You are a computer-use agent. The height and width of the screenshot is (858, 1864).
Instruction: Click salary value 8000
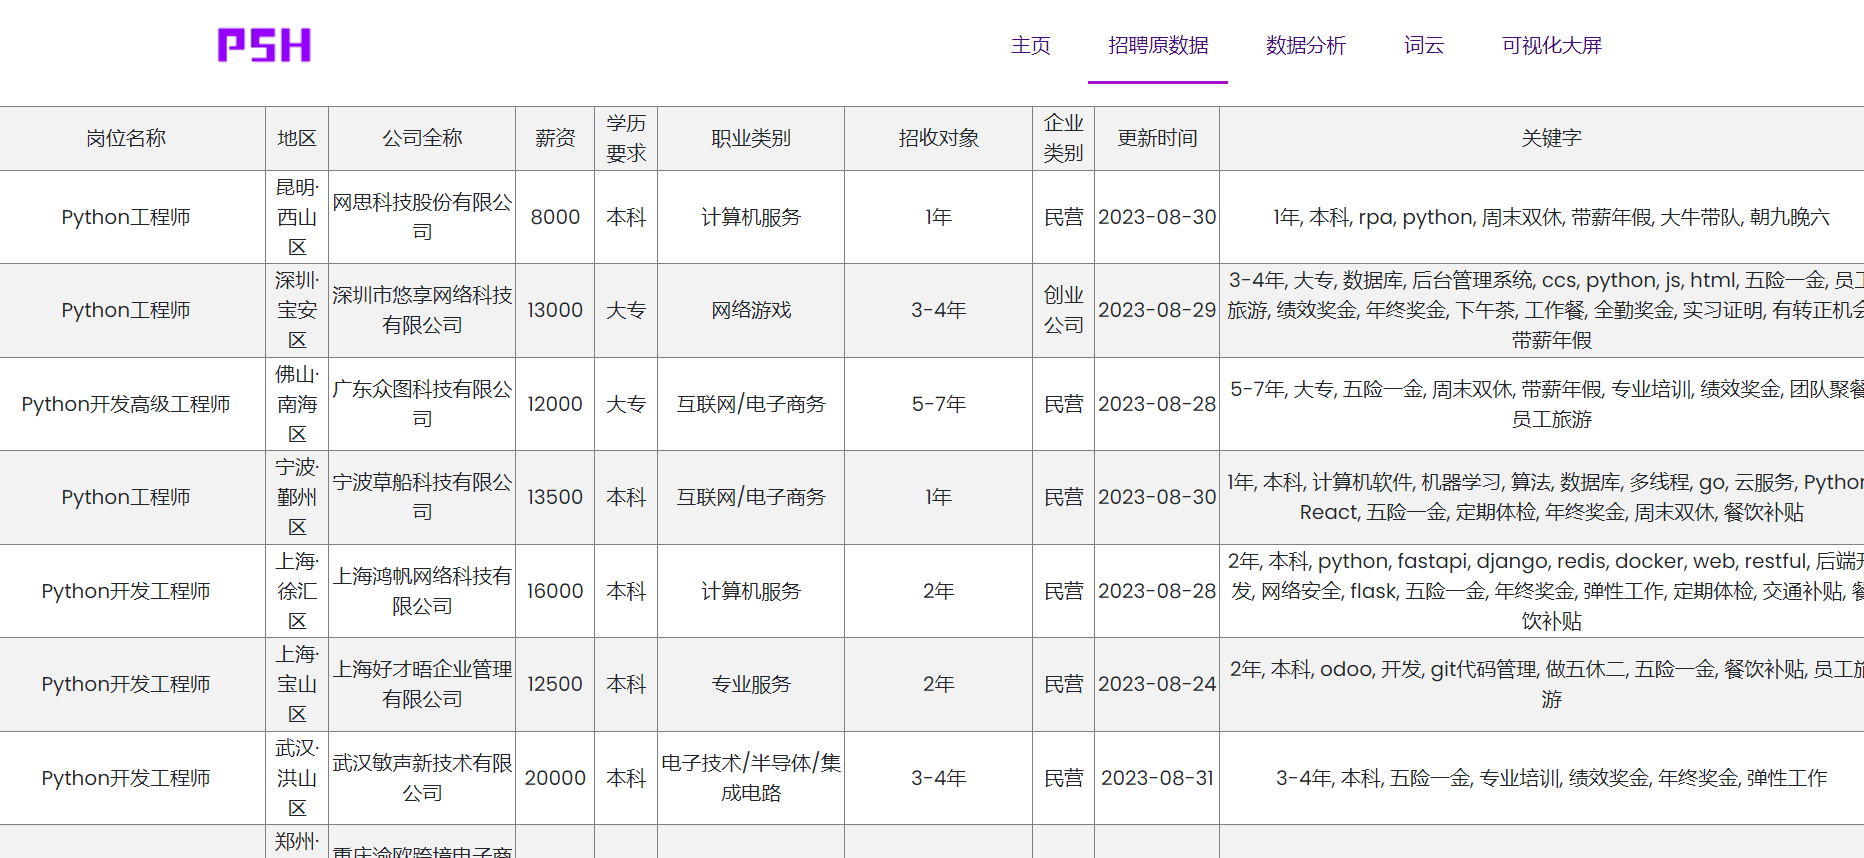coord(555,217)
